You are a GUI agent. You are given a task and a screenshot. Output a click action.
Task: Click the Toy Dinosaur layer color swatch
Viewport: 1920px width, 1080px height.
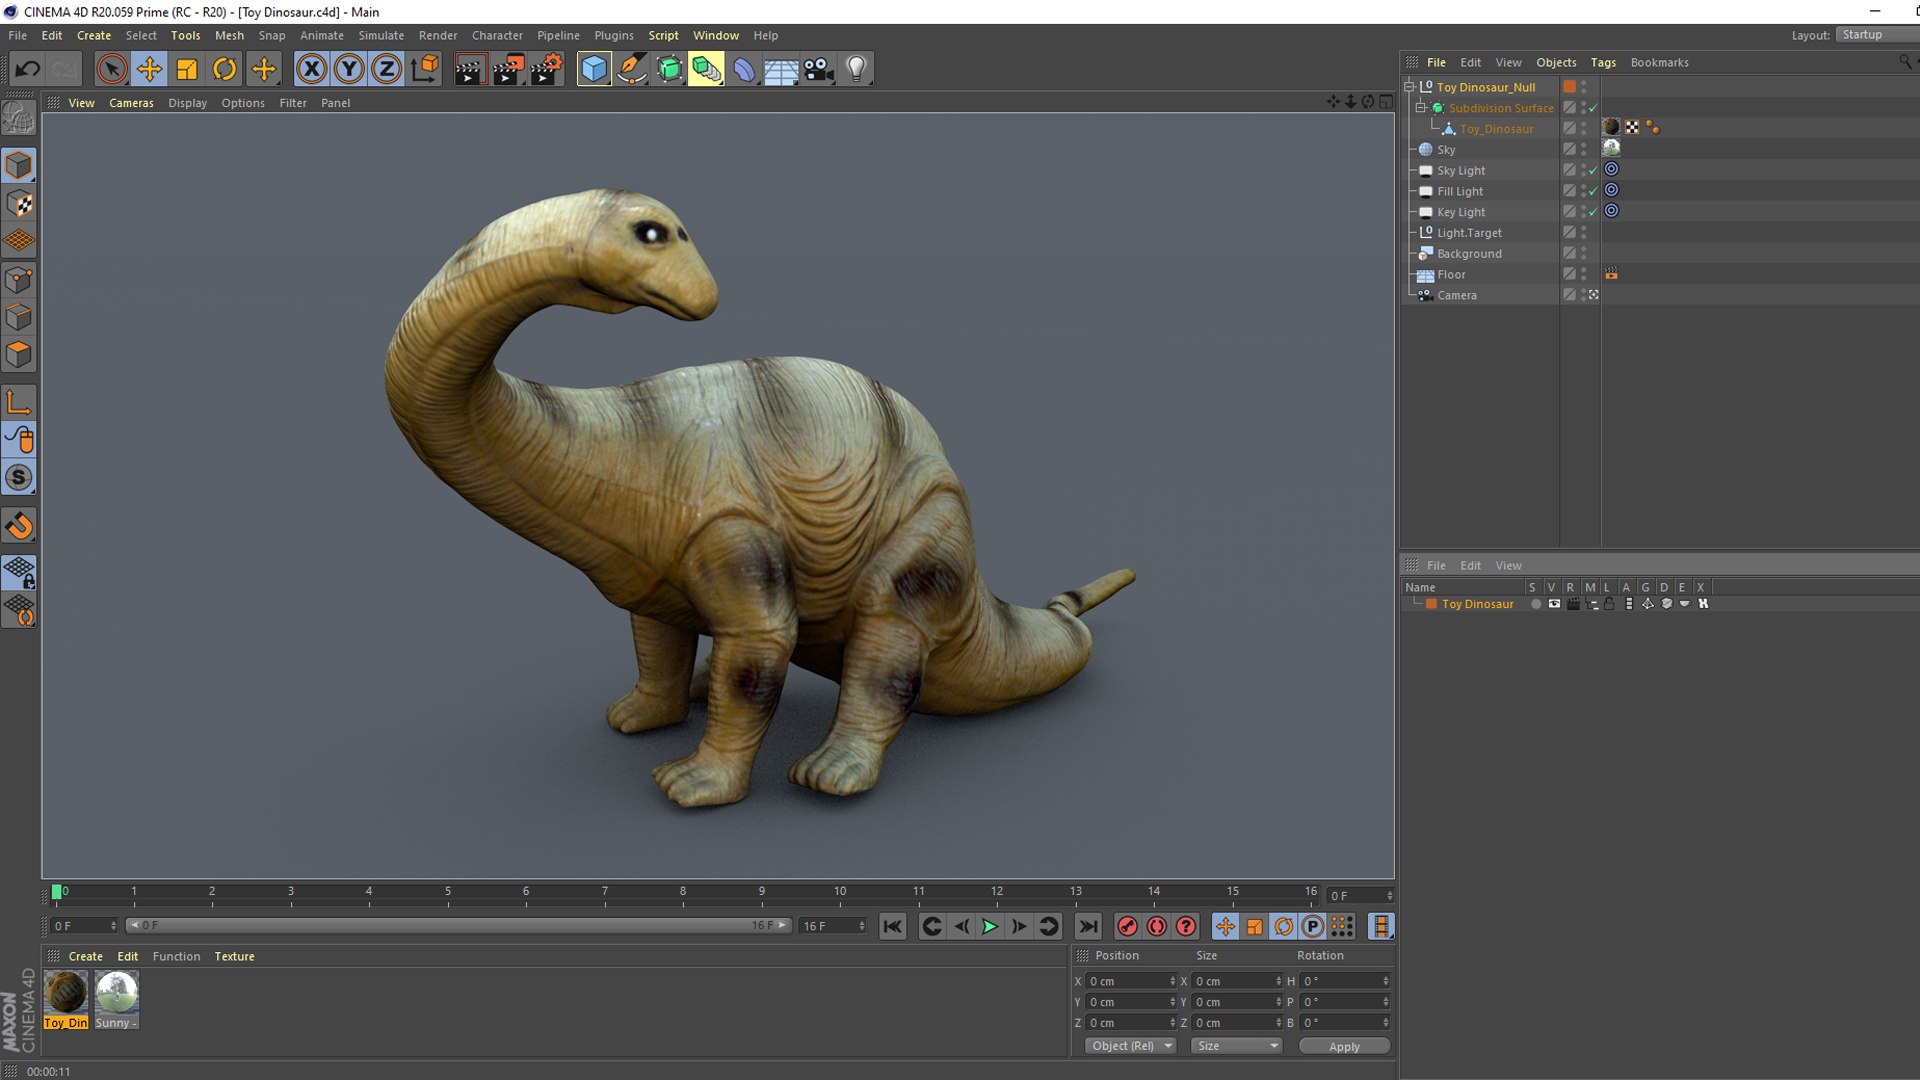(x=1431, y=604)
